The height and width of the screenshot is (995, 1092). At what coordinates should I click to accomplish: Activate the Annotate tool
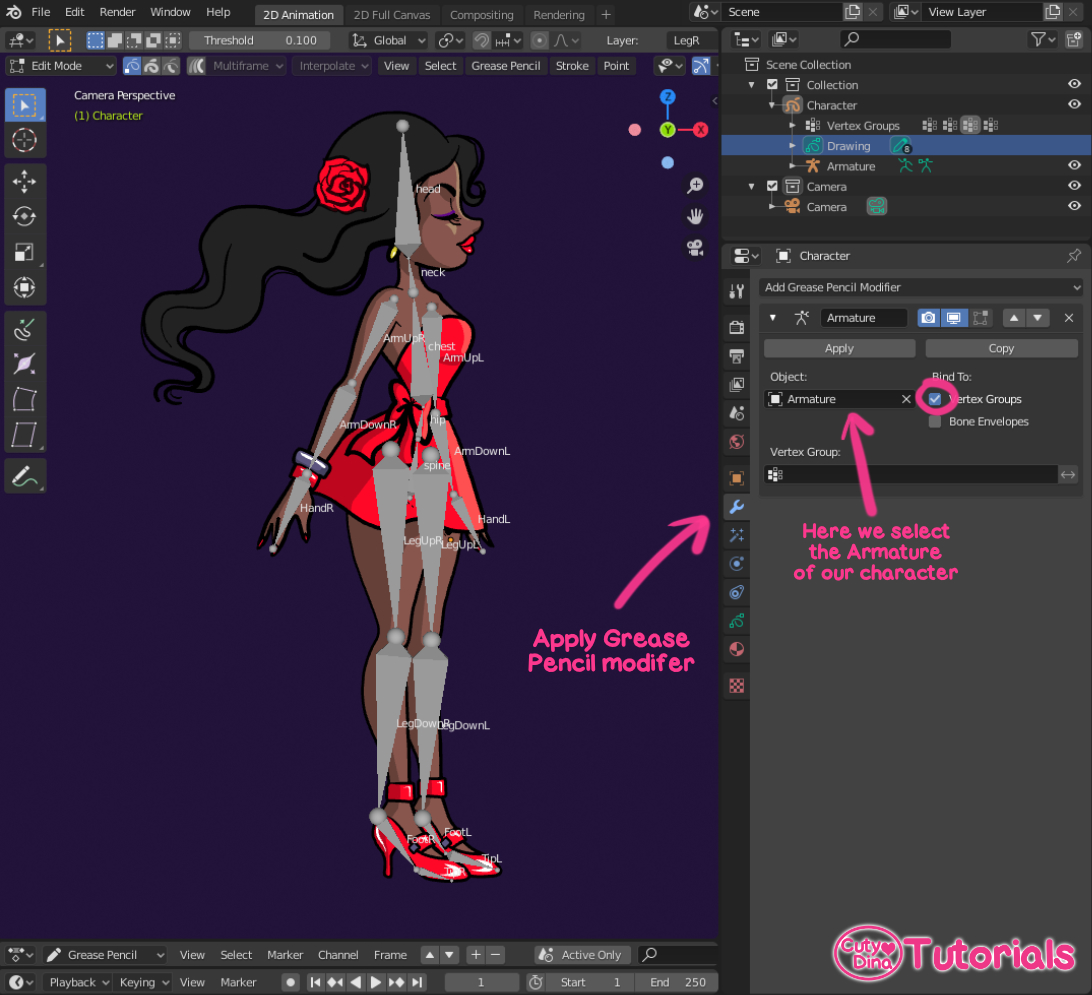[24, 475]
